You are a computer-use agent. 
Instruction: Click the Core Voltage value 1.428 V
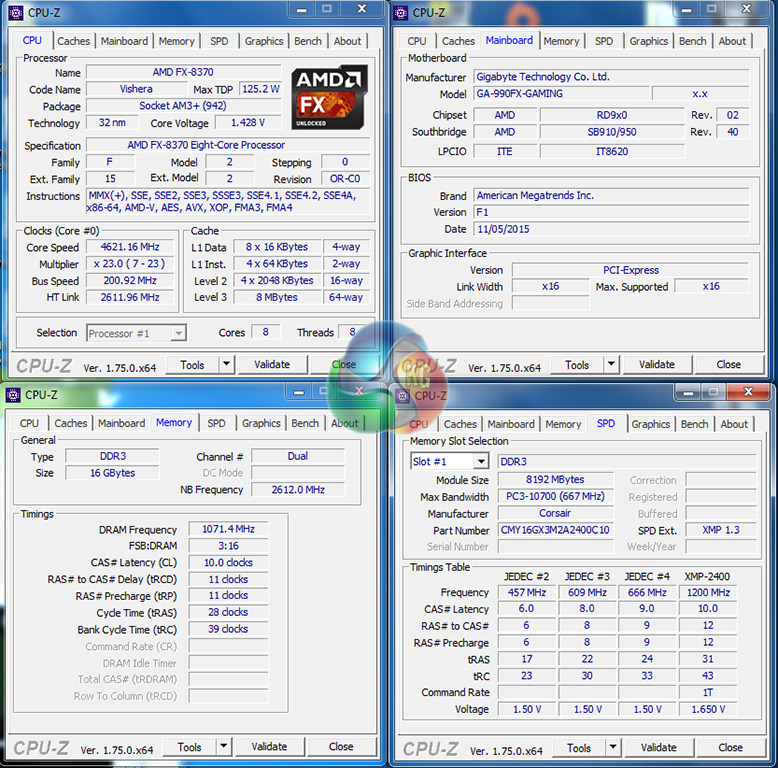pos(248,123)
